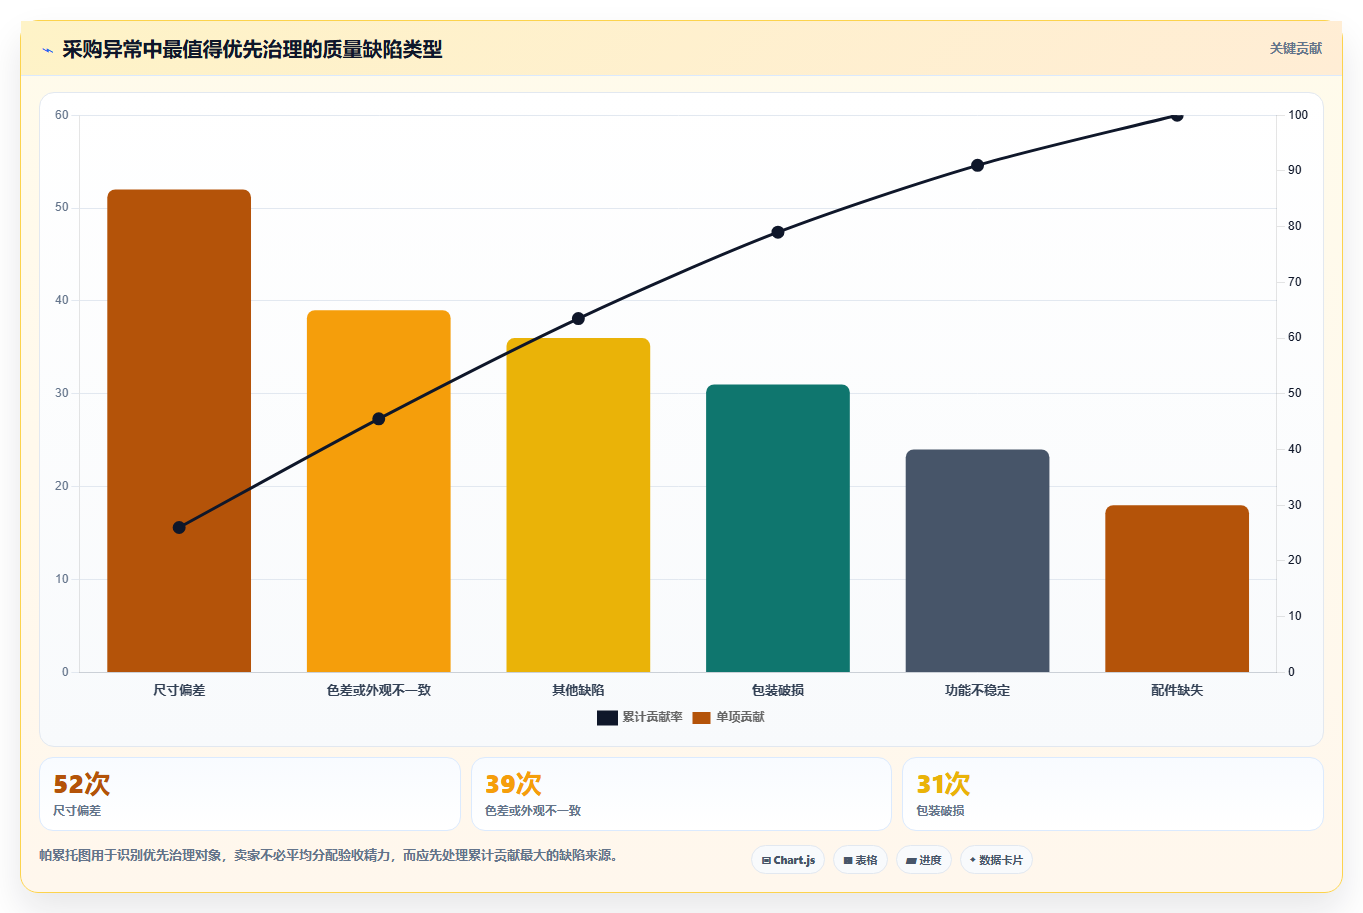Image resolution: width=1363 pixels, height=913 pixels.
Task: Click the orange 单项贡献 legend color box
Action: click(x=701, y=718)
